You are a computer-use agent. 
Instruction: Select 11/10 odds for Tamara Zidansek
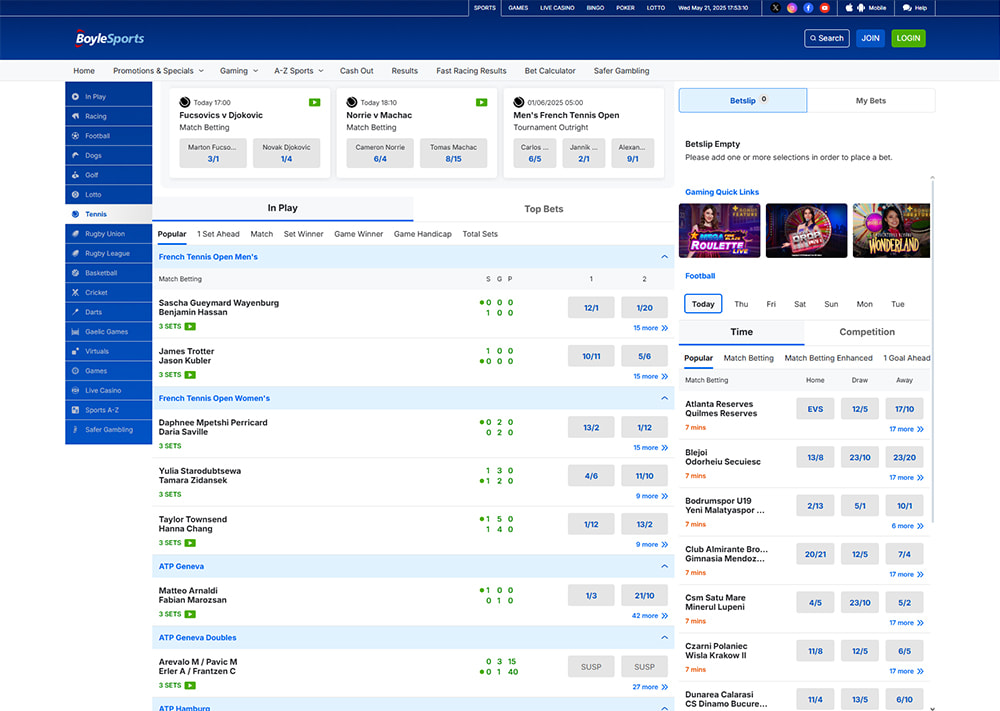pyautogui.click(x=644, y=476)
